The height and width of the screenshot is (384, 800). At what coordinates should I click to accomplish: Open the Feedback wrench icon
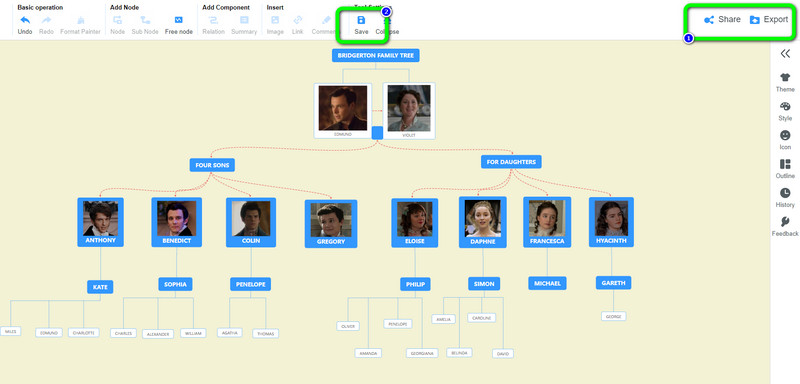pos(785,222)
